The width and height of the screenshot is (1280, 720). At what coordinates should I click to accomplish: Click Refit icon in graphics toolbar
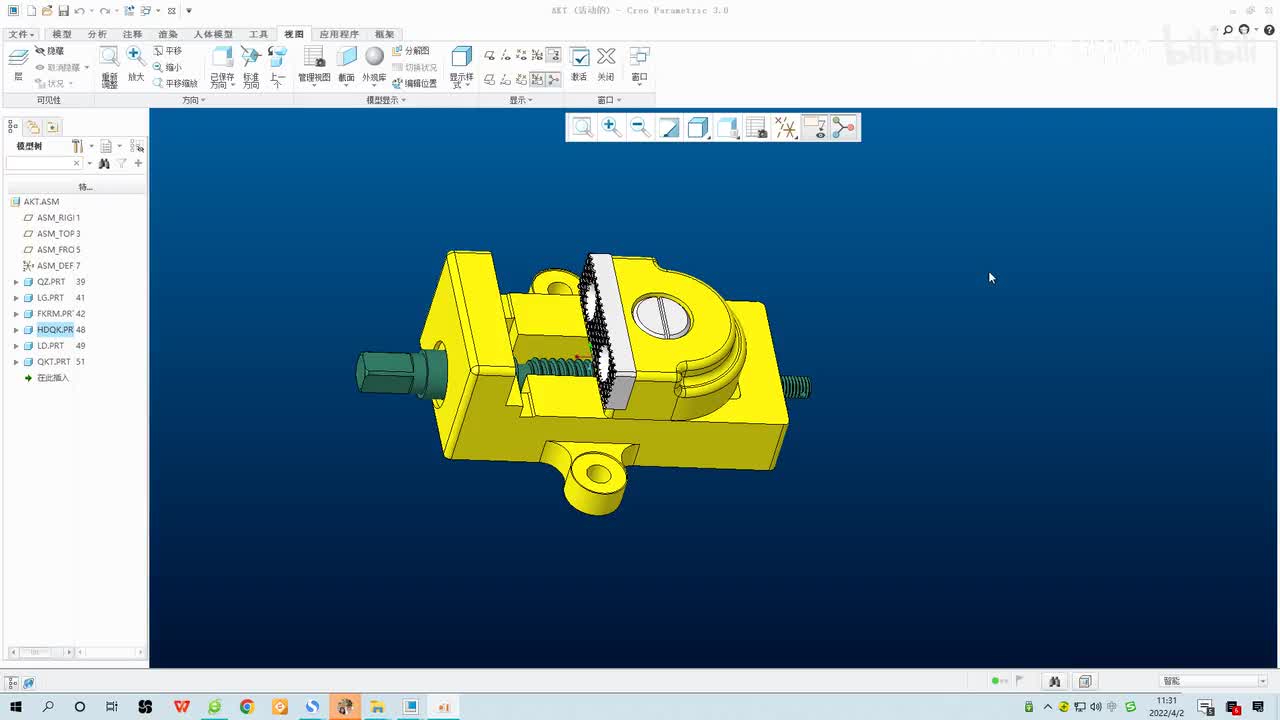point(582,127)
